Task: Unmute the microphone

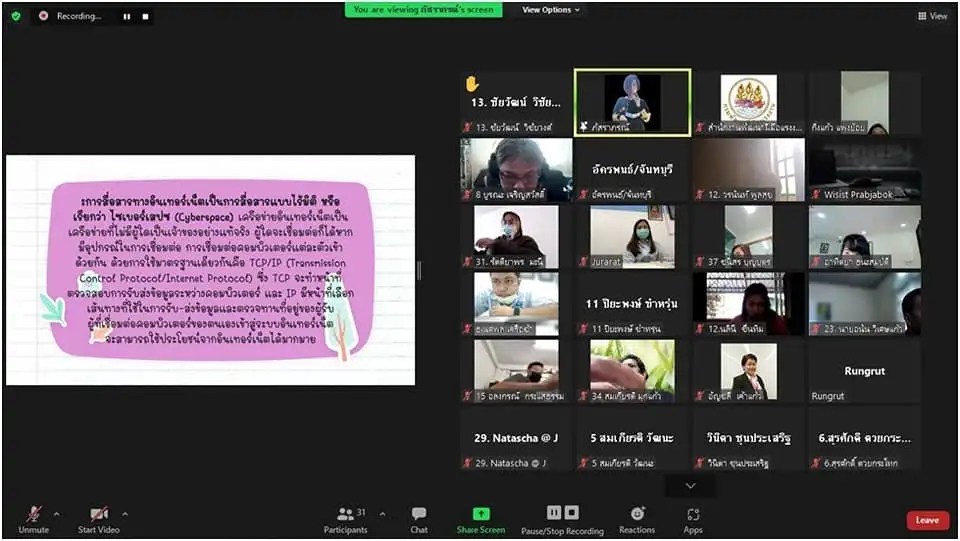Action: [33, 518]
